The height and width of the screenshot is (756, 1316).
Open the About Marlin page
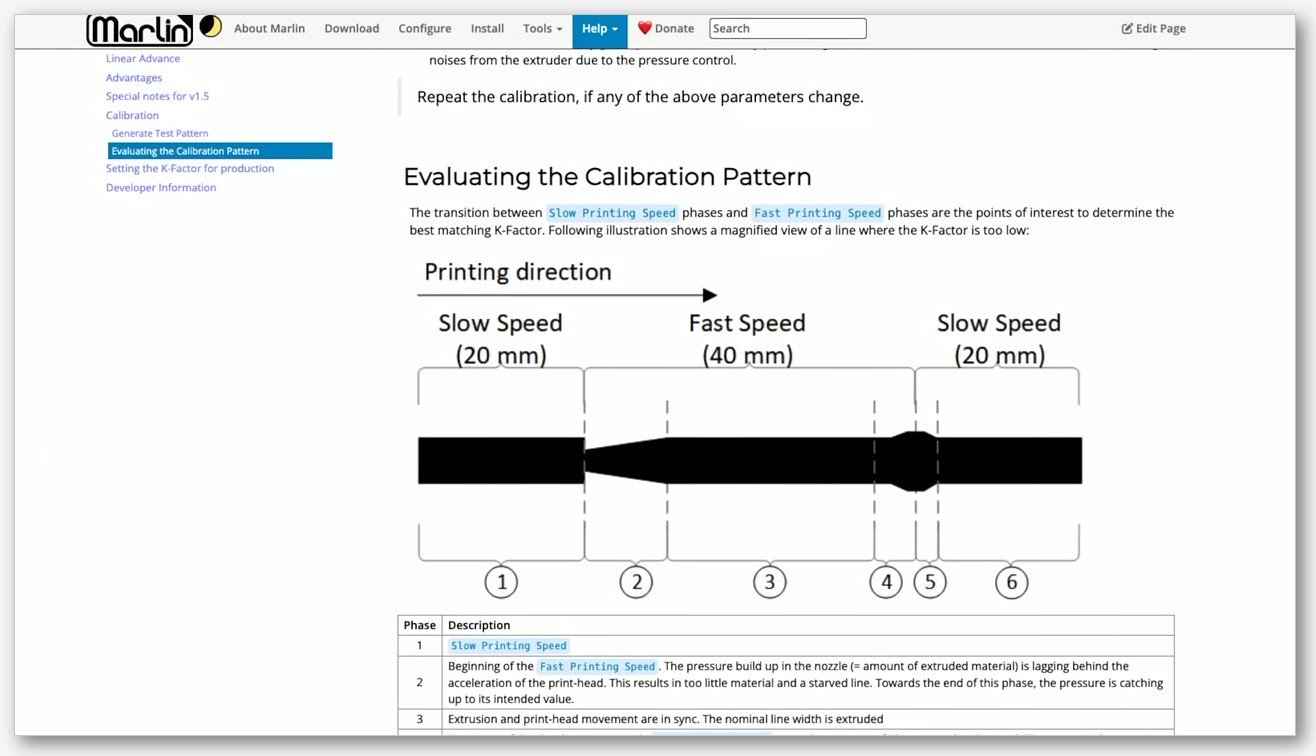pyautogui.click(x=269, y=29)
